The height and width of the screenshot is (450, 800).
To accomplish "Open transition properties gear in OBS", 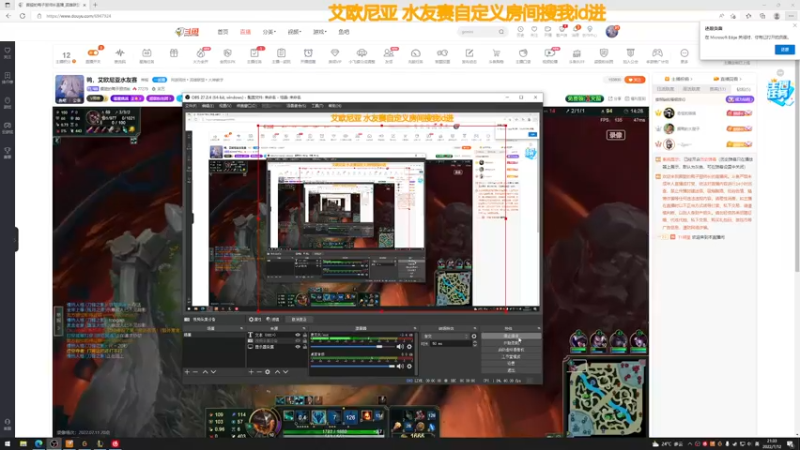I will (474, 337).
